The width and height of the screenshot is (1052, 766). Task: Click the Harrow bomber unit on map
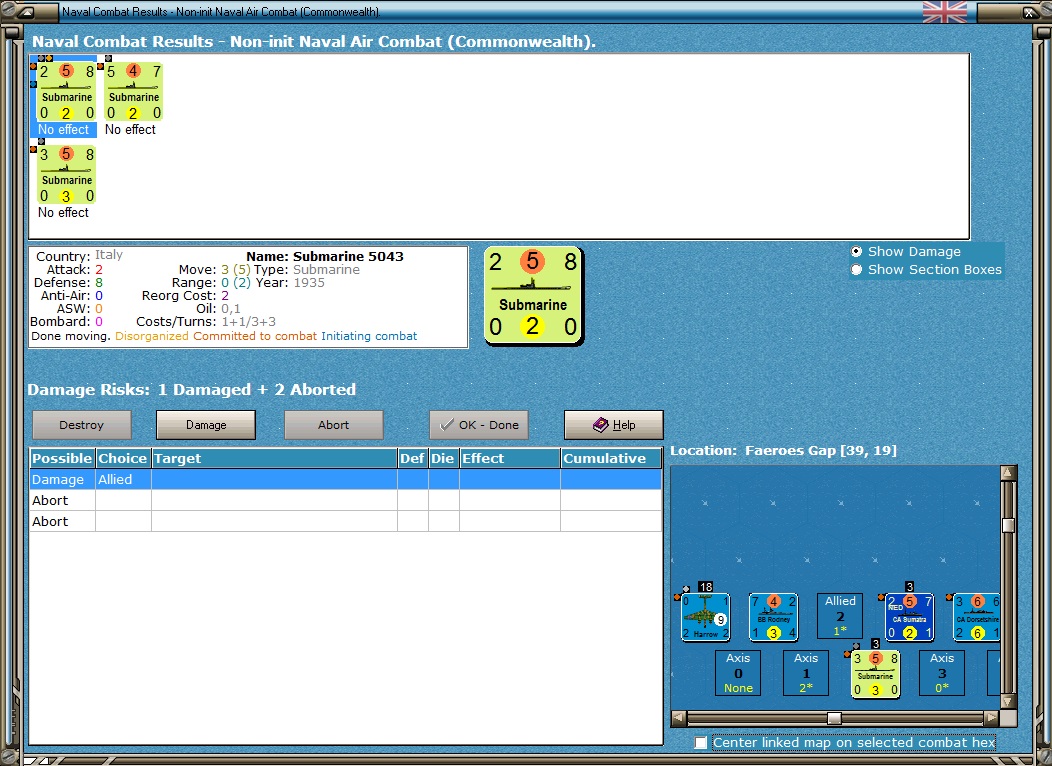pos(705,616)
